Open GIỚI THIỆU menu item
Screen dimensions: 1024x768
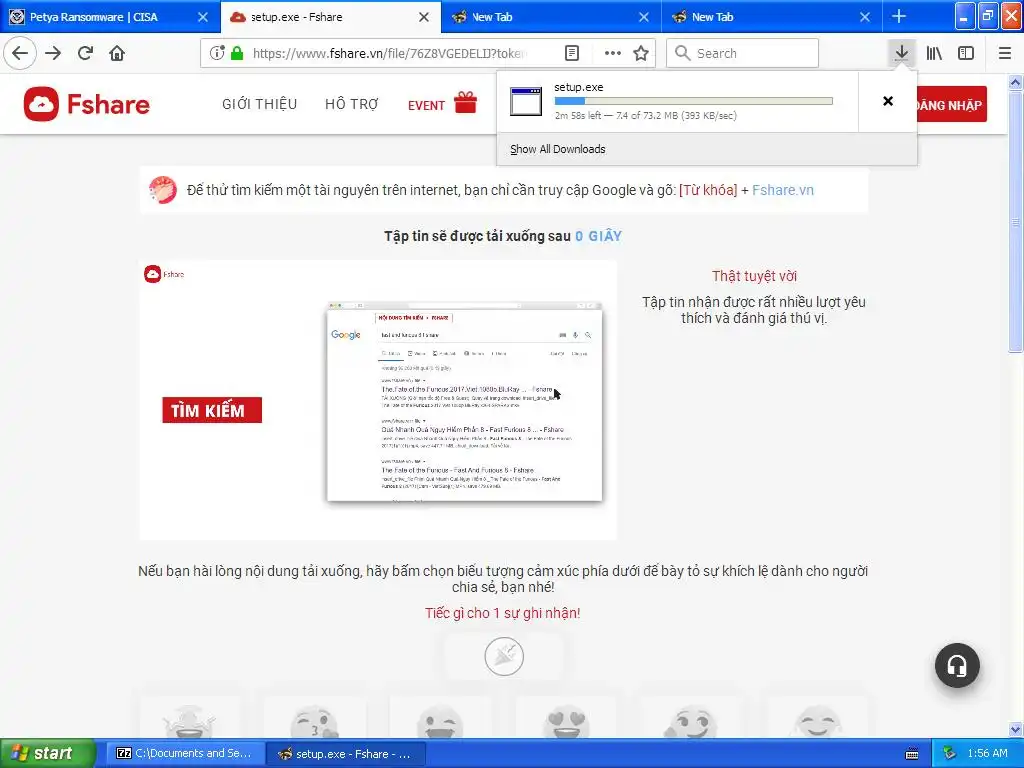click(x=259, y=104)
